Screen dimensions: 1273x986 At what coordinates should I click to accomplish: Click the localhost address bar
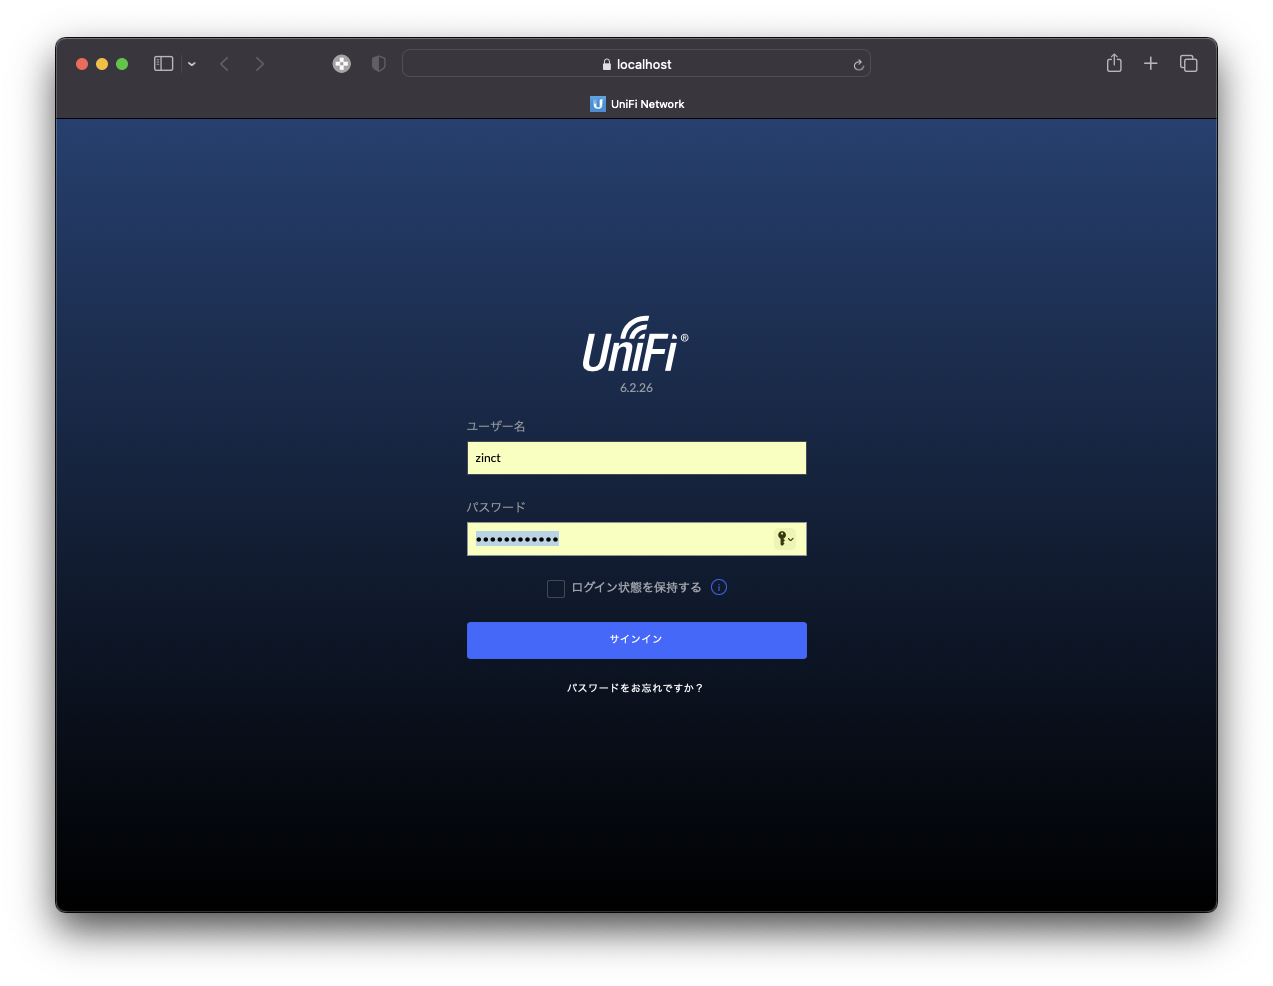coord(636,64)
